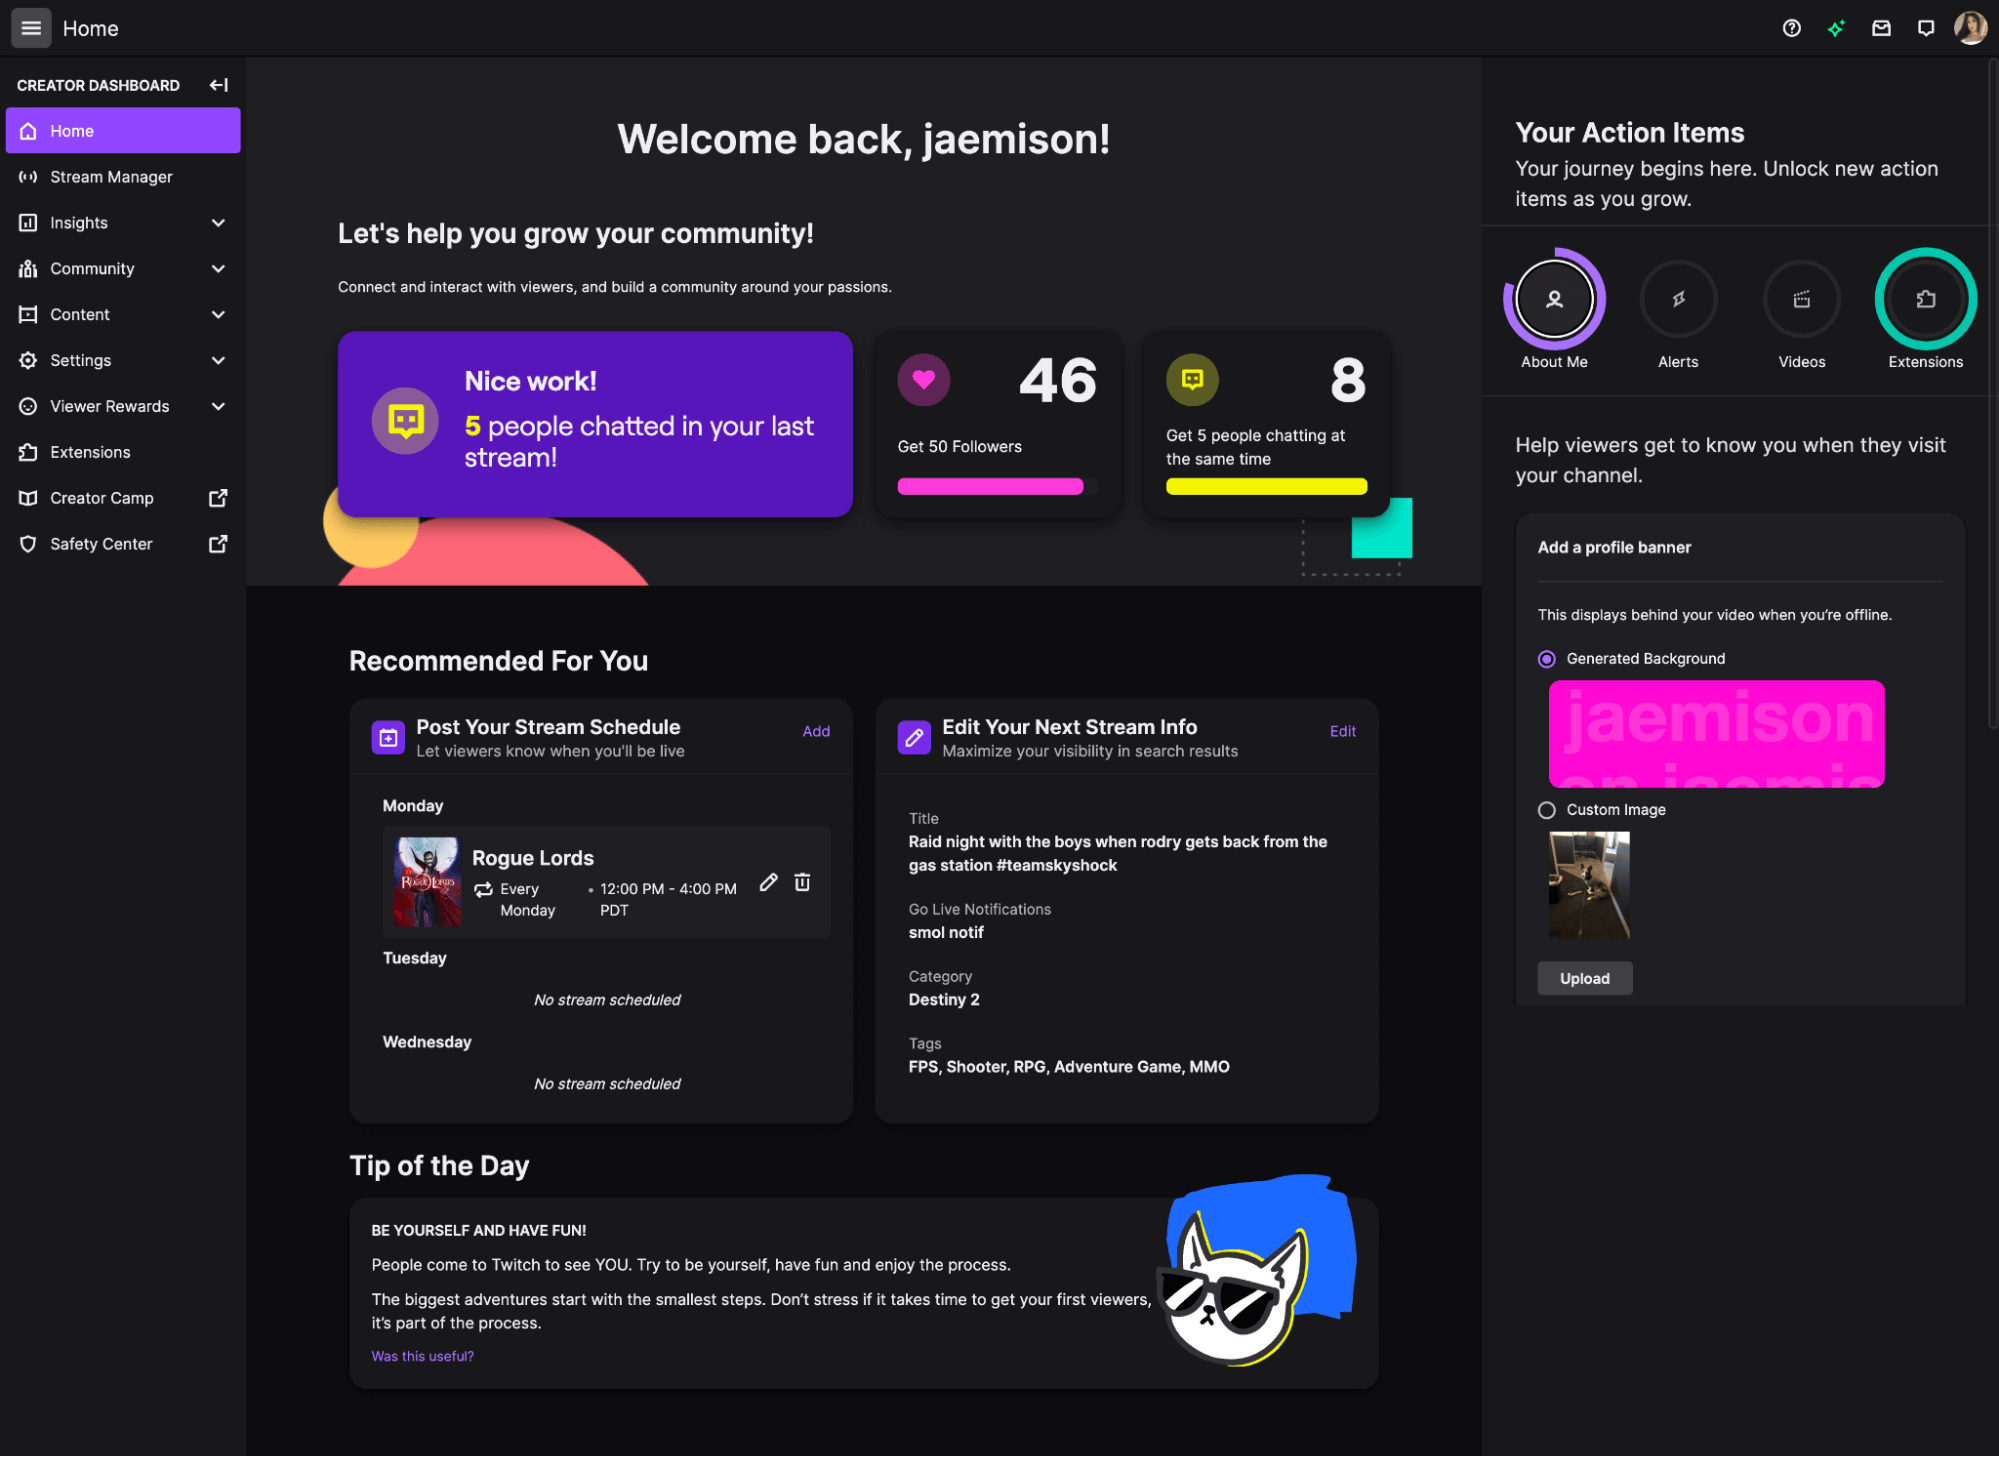Open the Safety Center menu item
1999x1457 pixels.
tap(100, 543)
